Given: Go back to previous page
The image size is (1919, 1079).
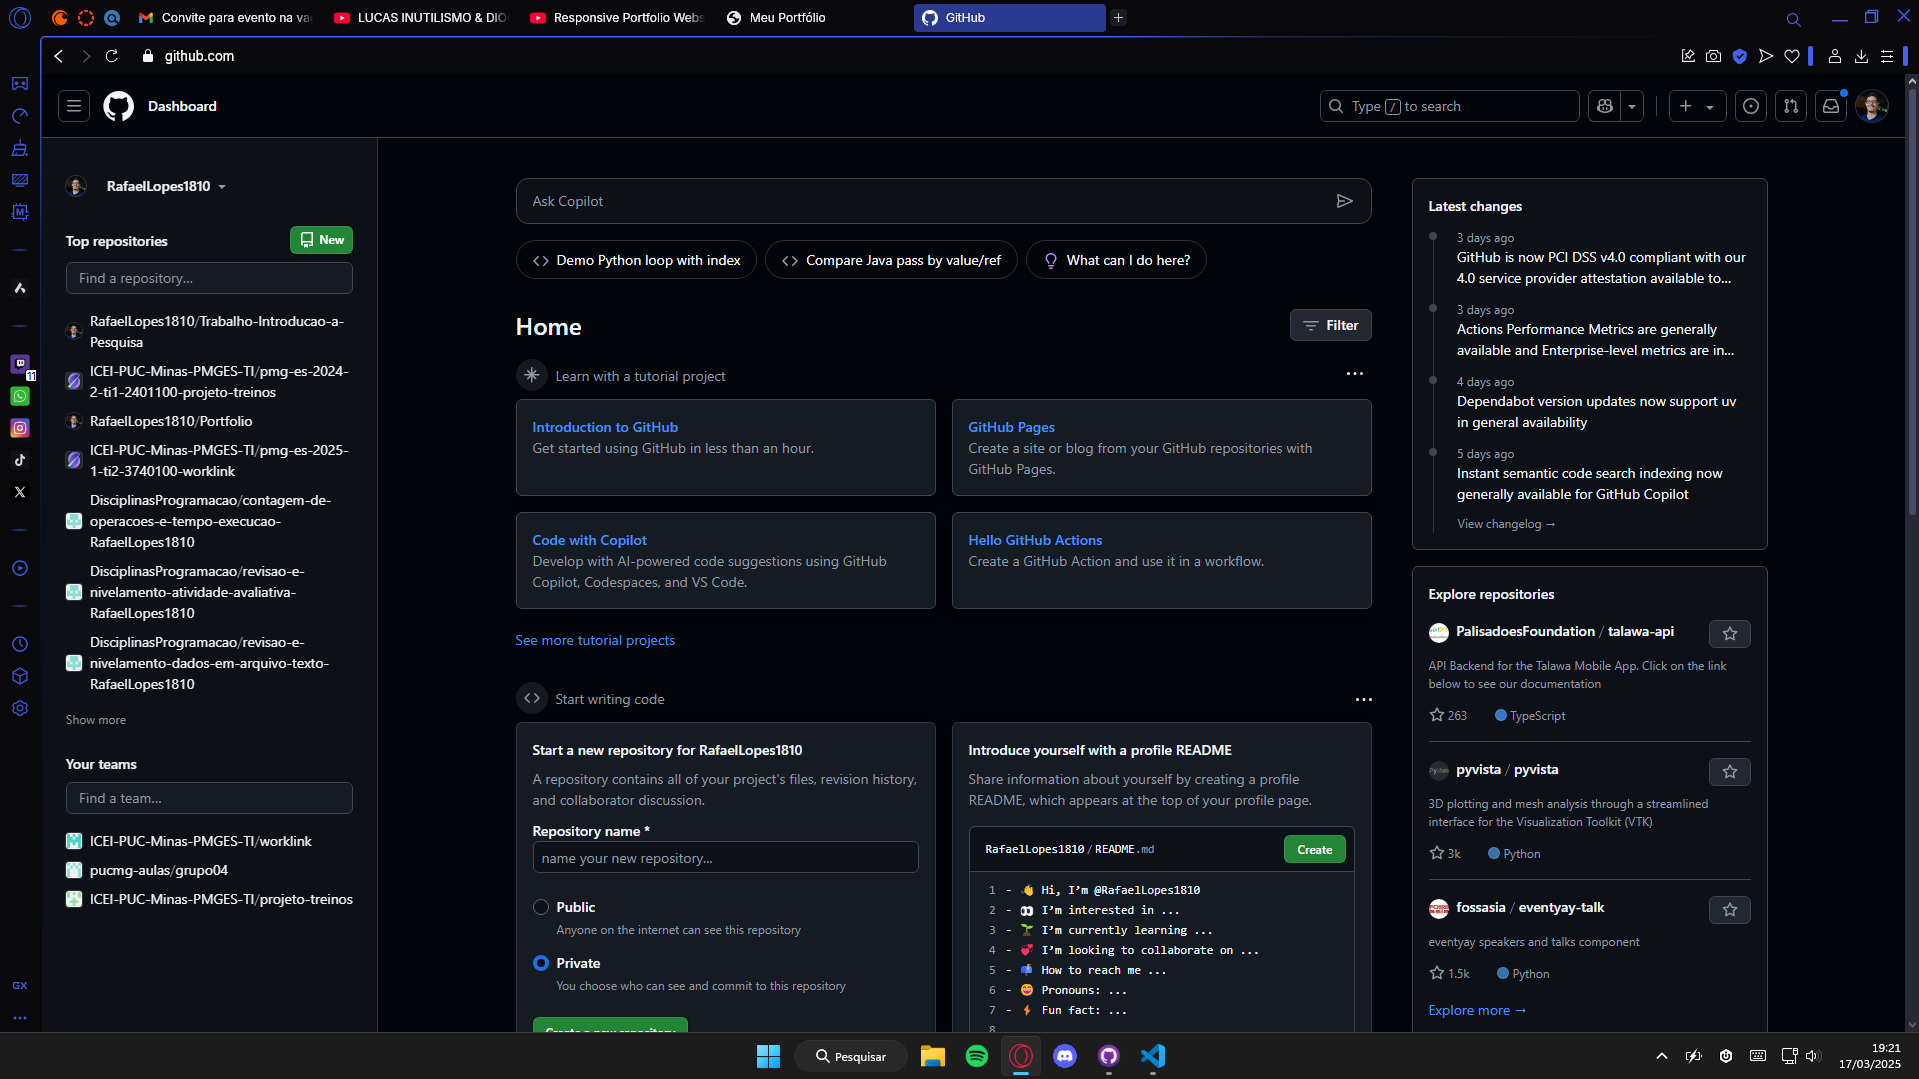Looking at the screenshot, I should click(x=59, y=56).
